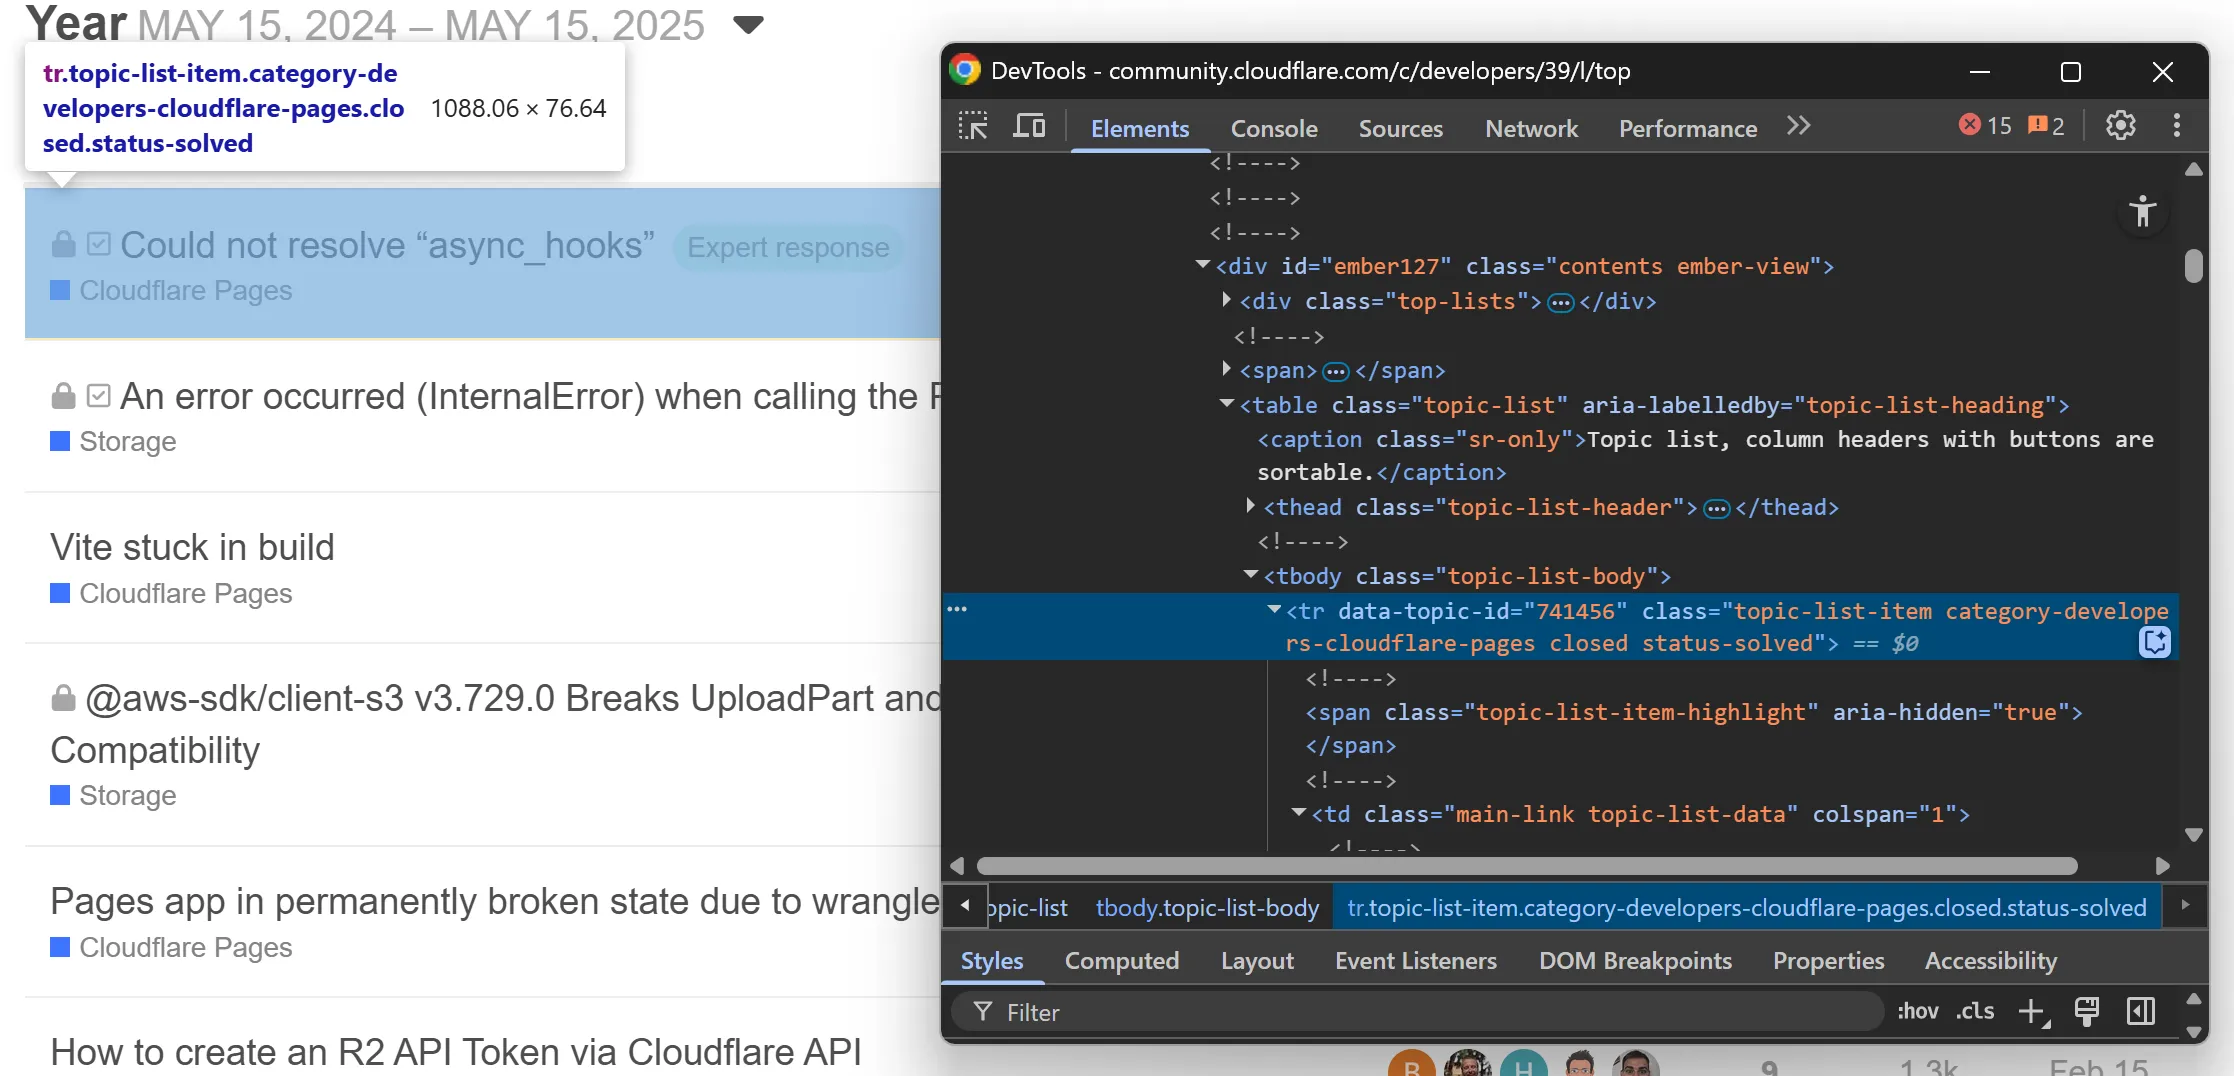Click the red error count 15
2234x1076 pixels.
point(1985,126)
